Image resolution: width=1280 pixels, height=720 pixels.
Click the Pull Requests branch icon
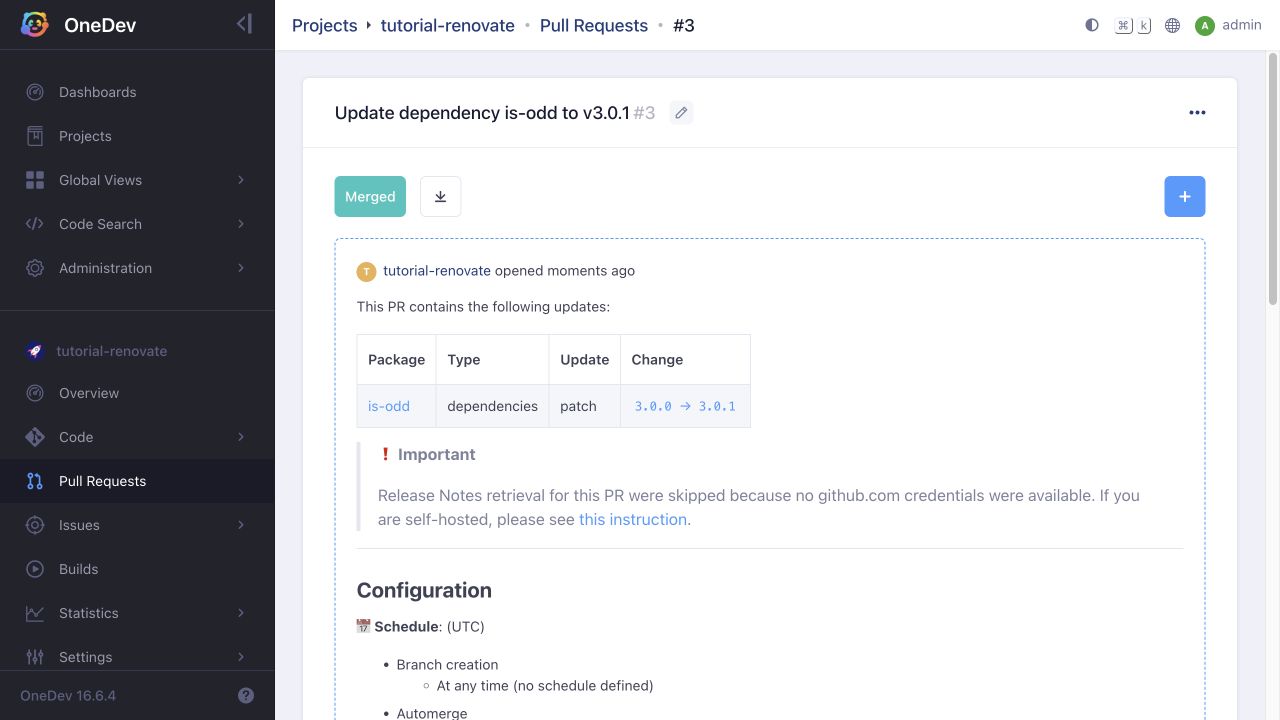[x=35, y=481]
